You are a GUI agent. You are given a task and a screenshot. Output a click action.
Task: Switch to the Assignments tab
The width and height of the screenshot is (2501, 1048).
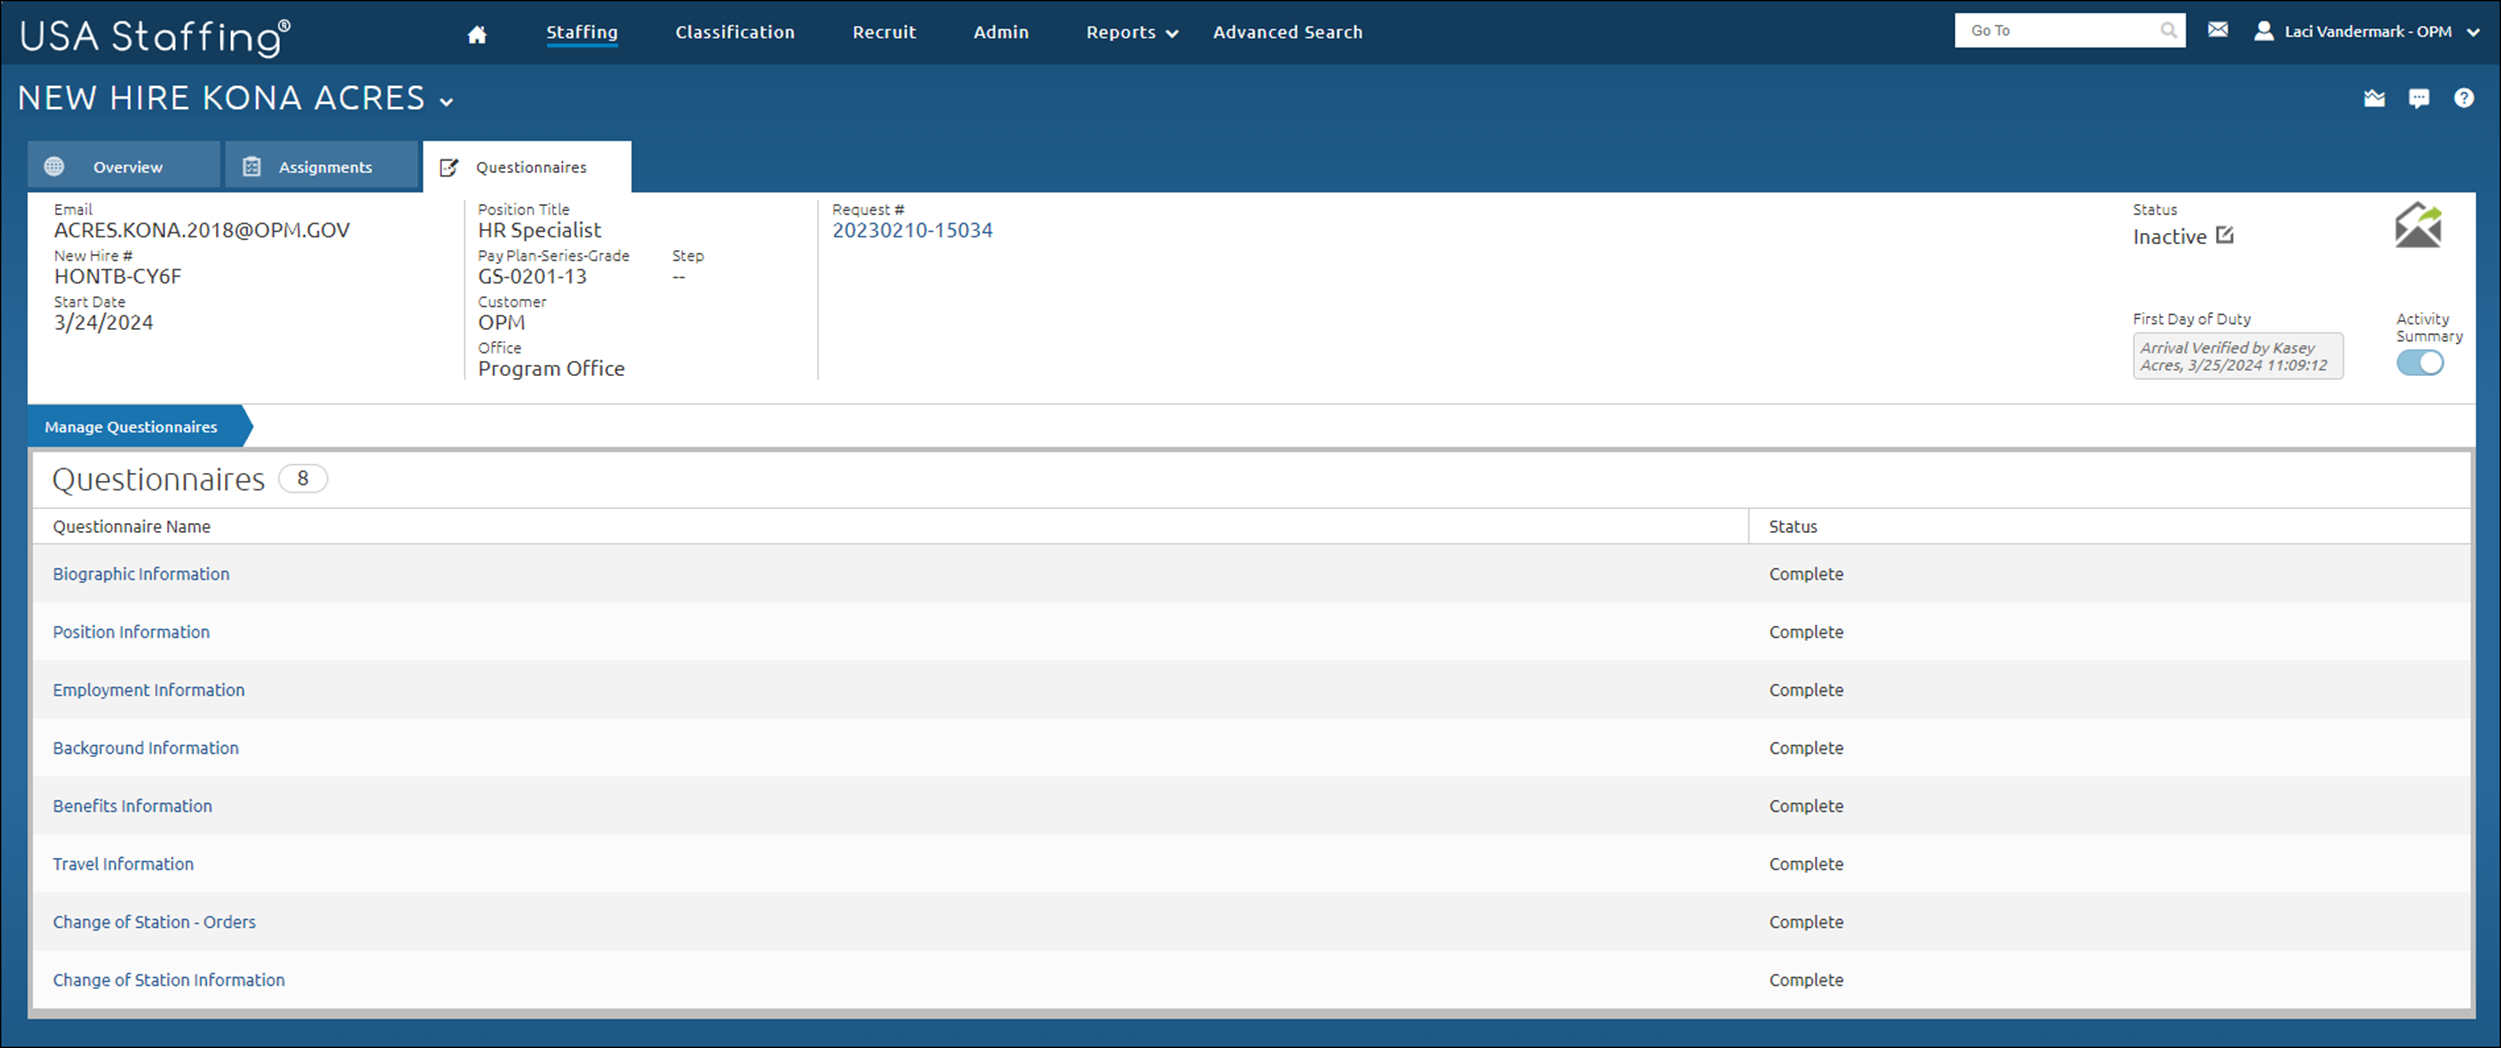point(321,165)
